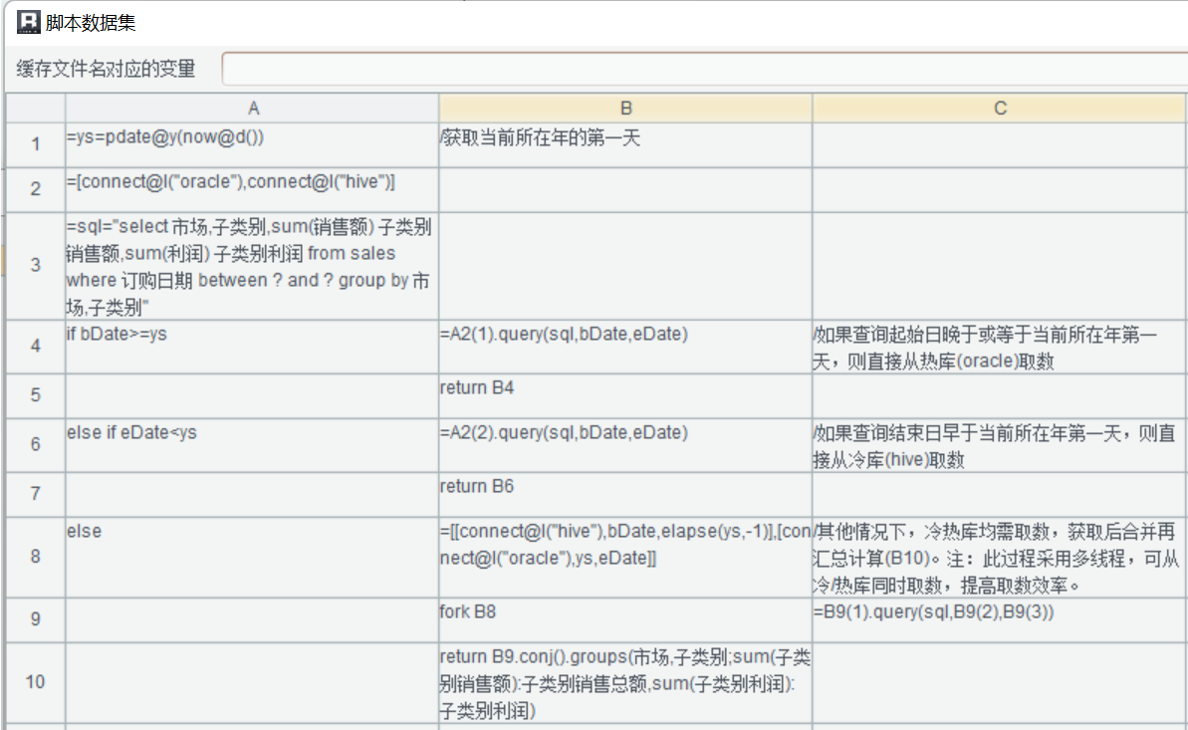
Task: Select row header 2
Action: click(36, 190)
